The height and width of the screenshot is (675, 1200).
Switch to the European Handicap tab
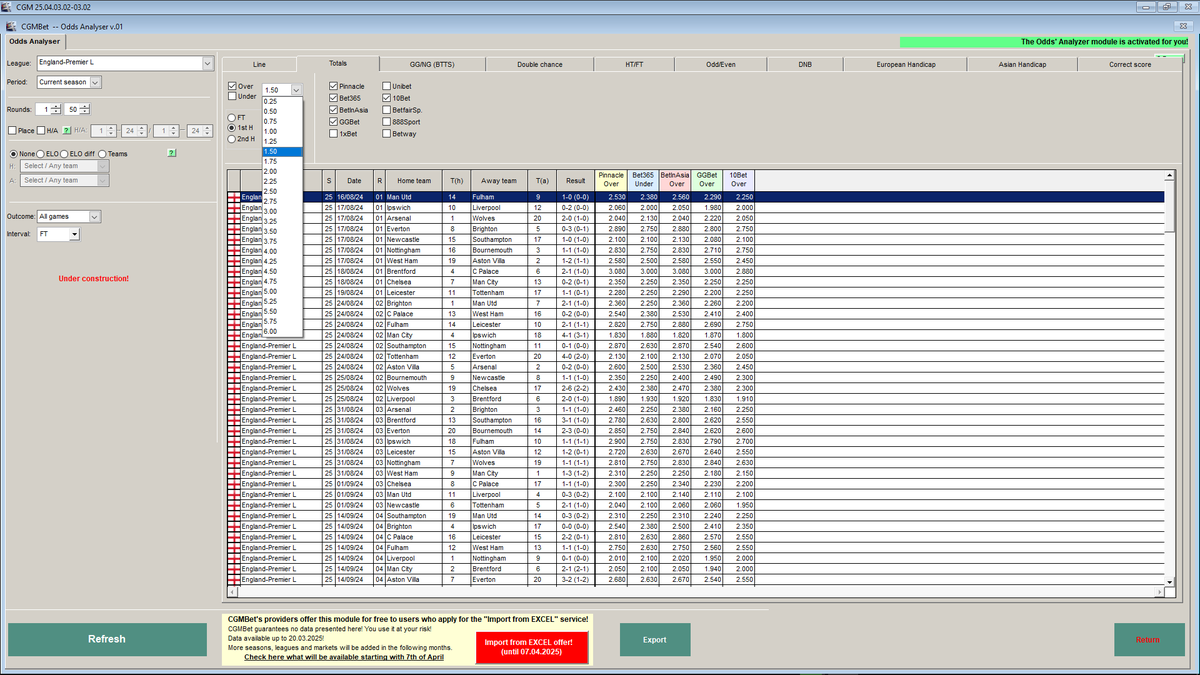pyautogui.click(x=906, y=64)
